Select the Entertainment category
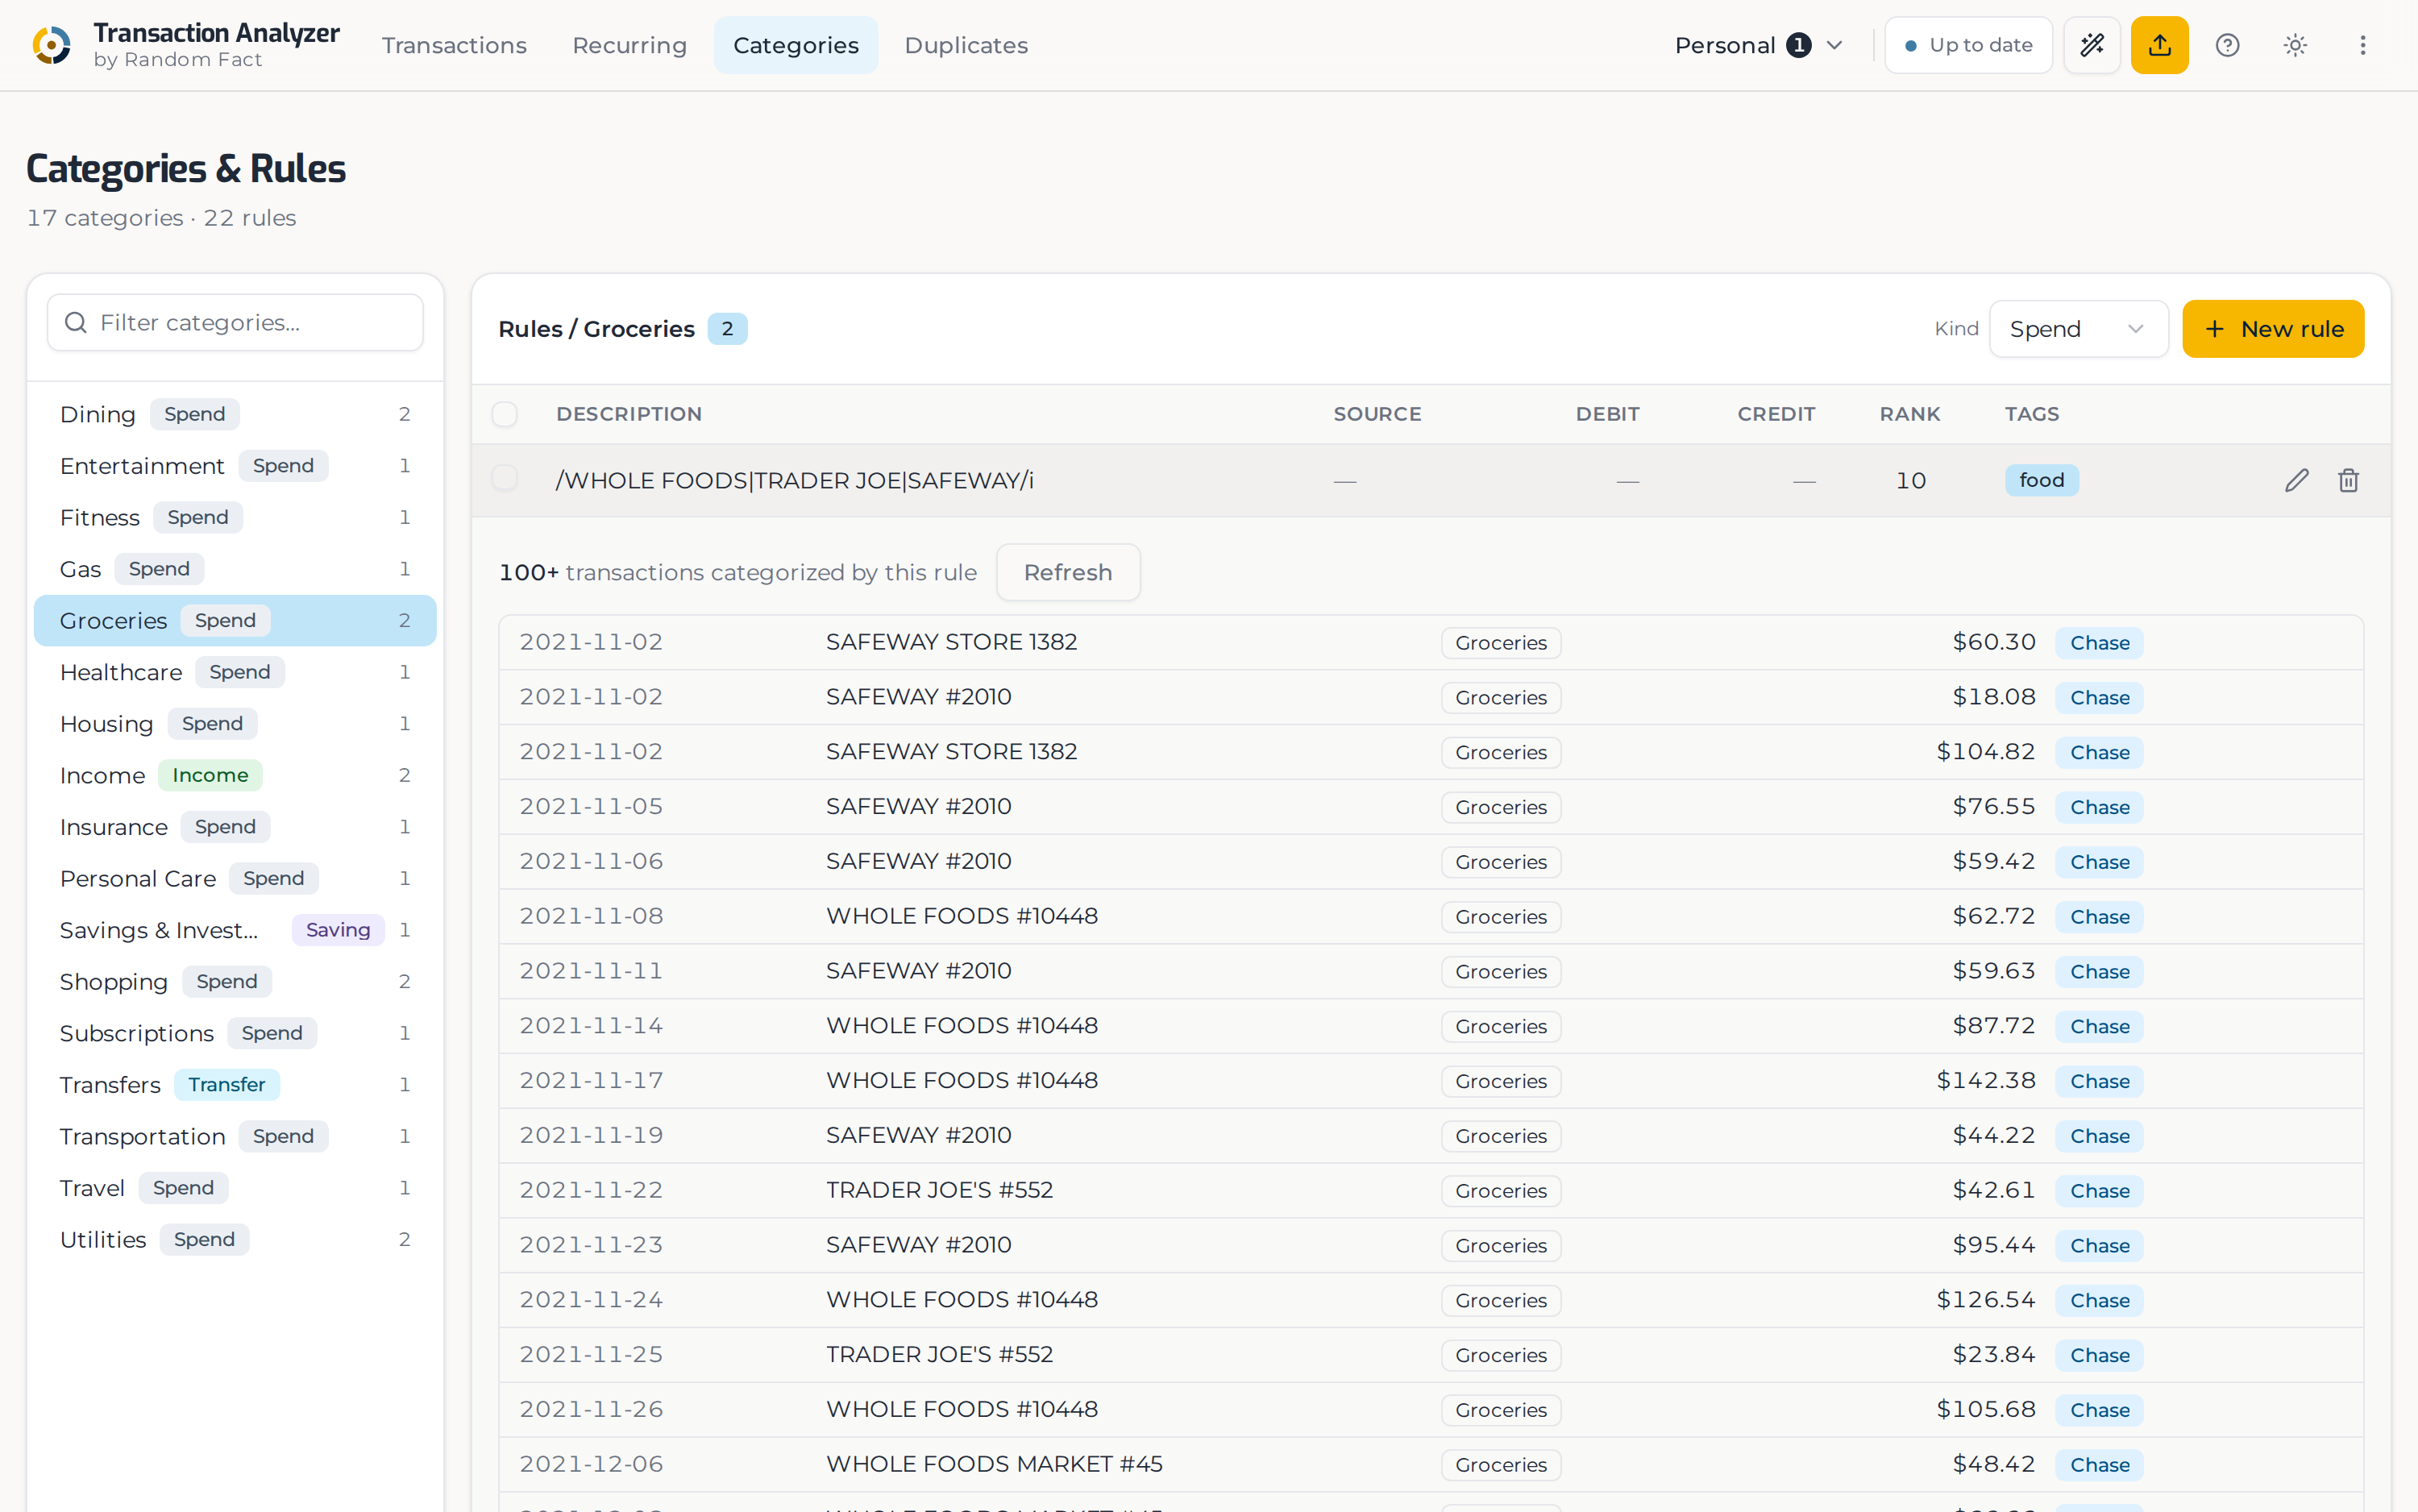 coord(235,466)
